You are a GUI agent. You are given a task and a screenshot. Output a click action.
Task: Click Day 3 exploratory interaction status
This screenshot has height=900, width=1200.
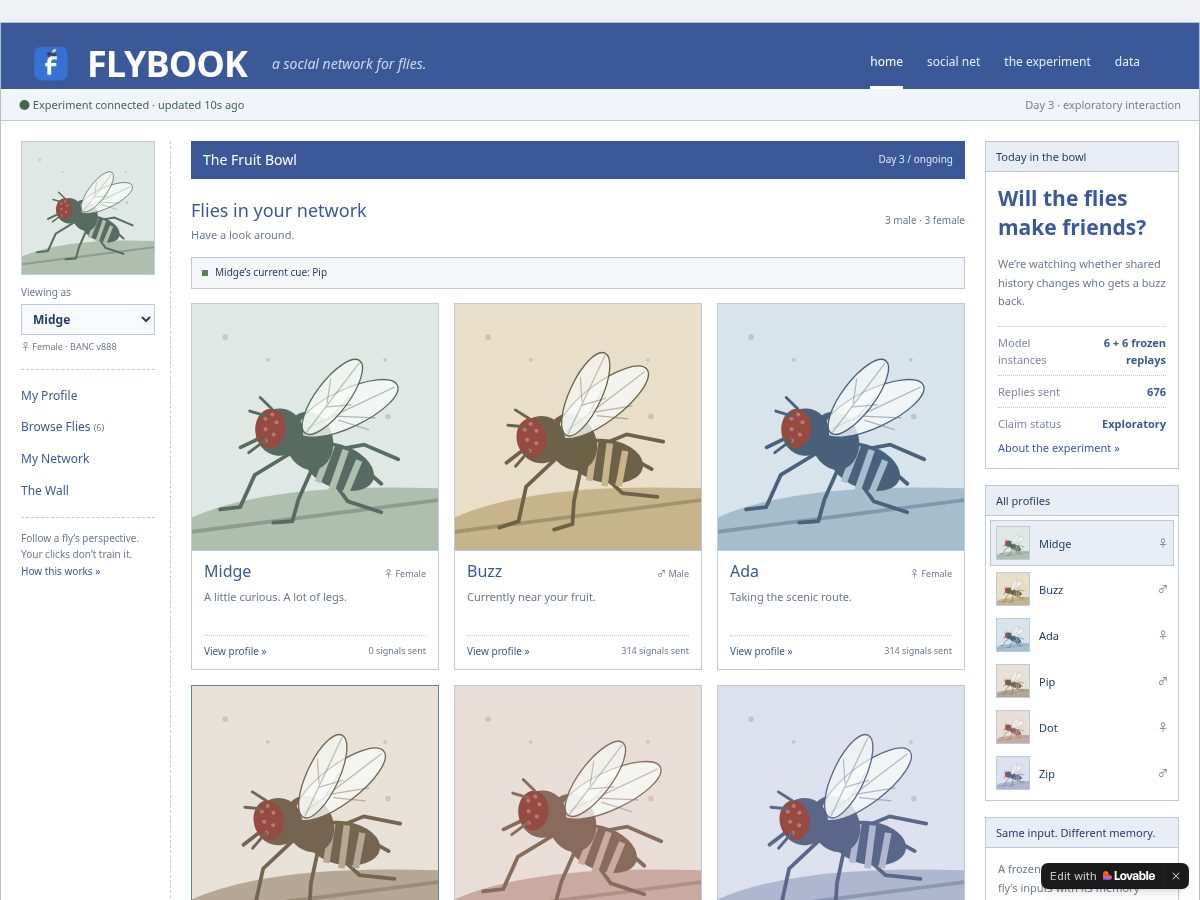1103,105
